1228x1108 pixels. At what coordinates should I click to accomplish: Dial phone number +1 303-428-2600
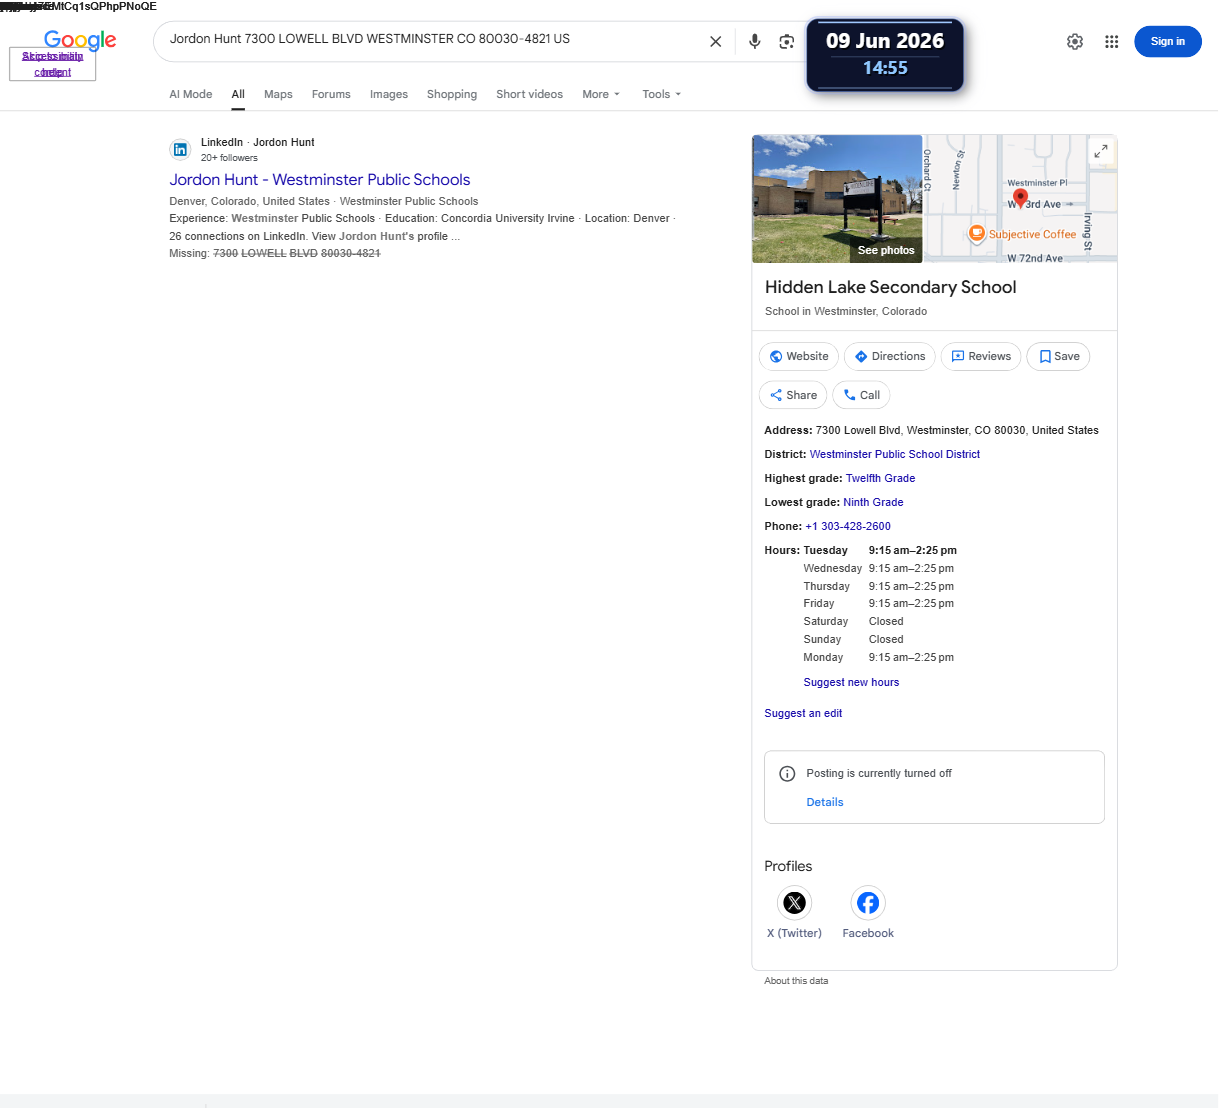coord(848,526)
